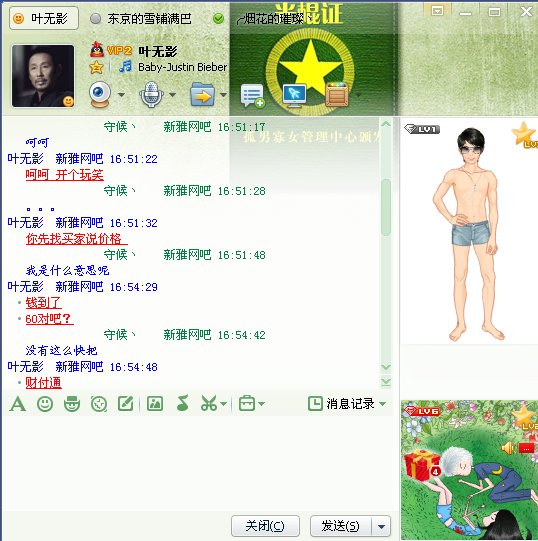Click the 发送(S) send button

tap(341, 526)
